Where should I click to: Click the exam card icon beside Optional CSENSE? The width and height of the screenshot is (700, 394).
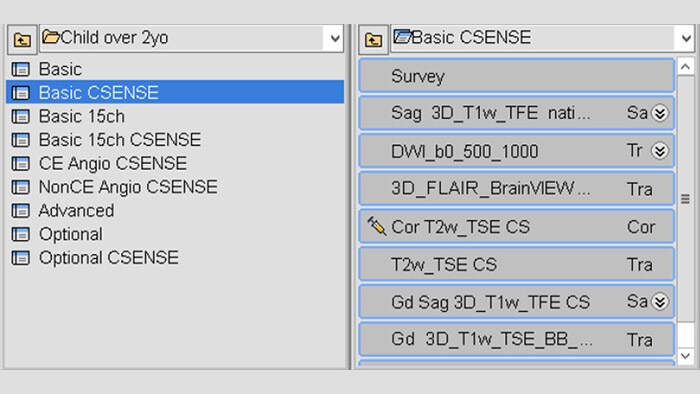coord(21,258)
